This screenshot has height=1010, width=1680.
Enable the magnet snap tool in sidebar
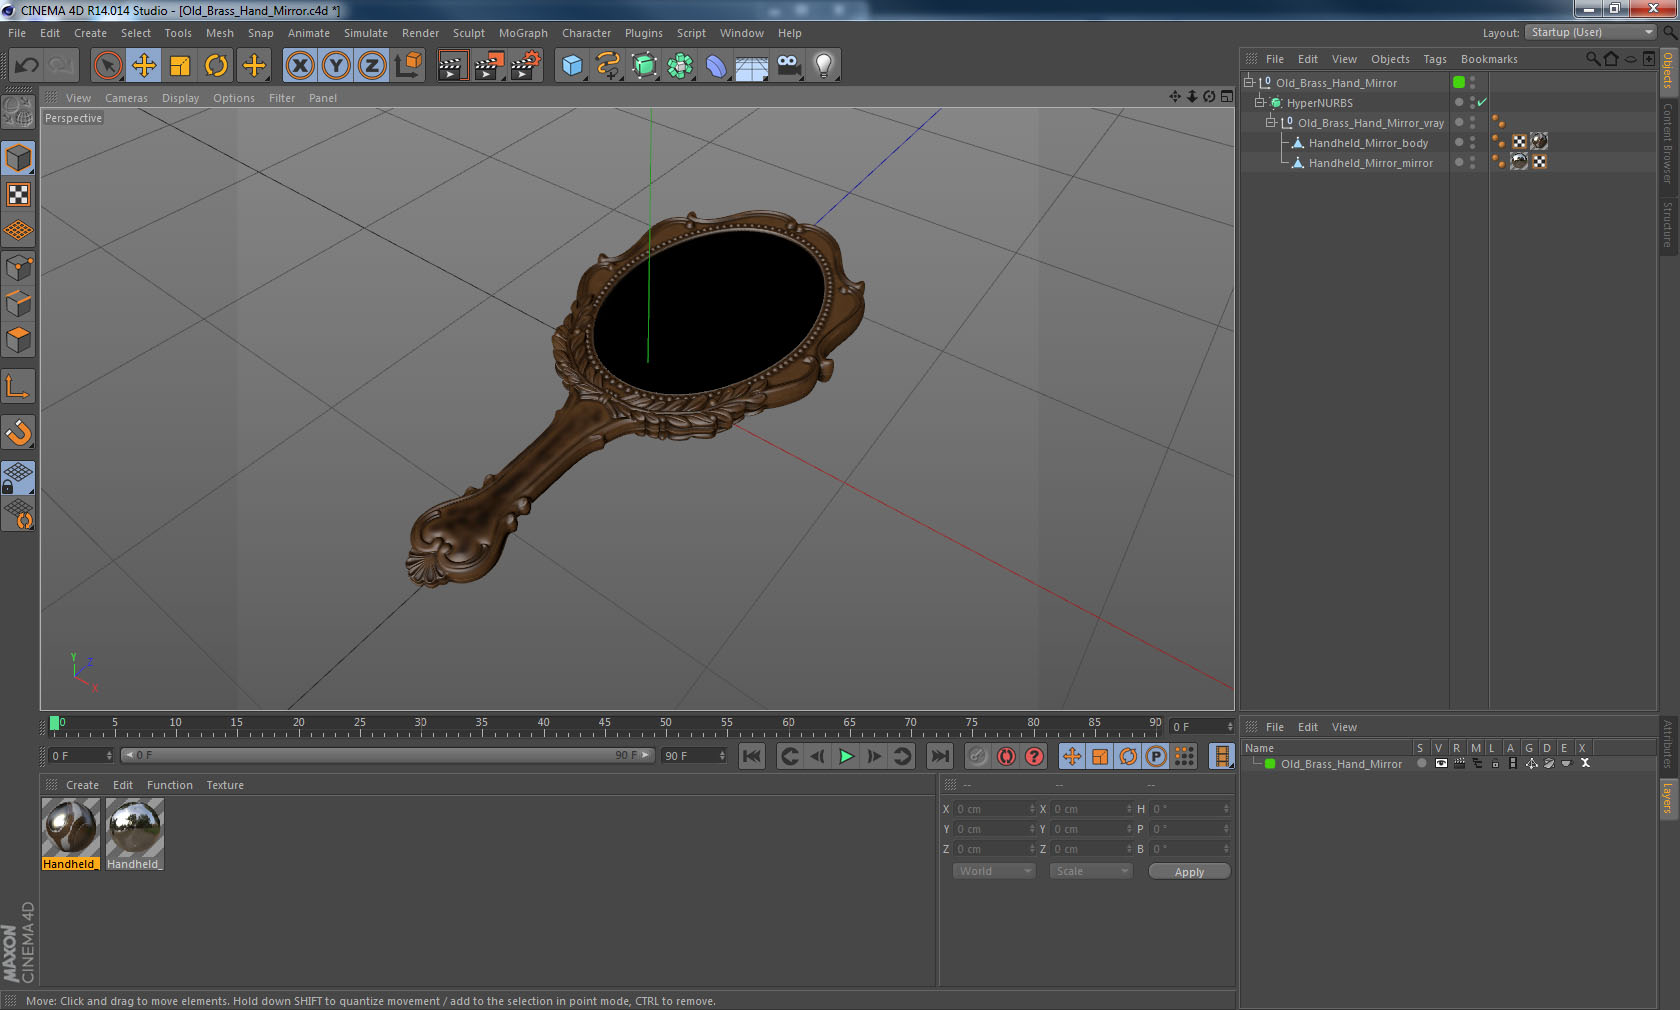coord(18,432)
